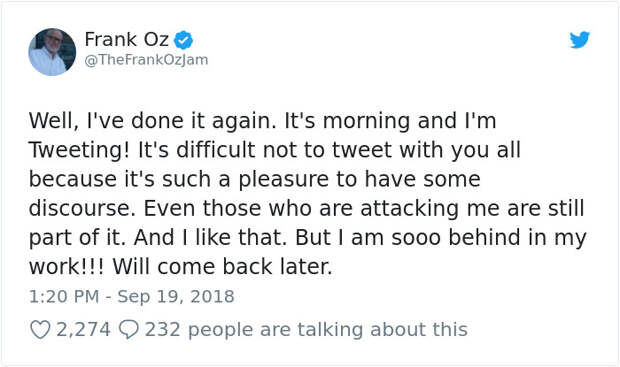
Task: Click the Frank Oz display name
Action: click(x=127, y=40)
